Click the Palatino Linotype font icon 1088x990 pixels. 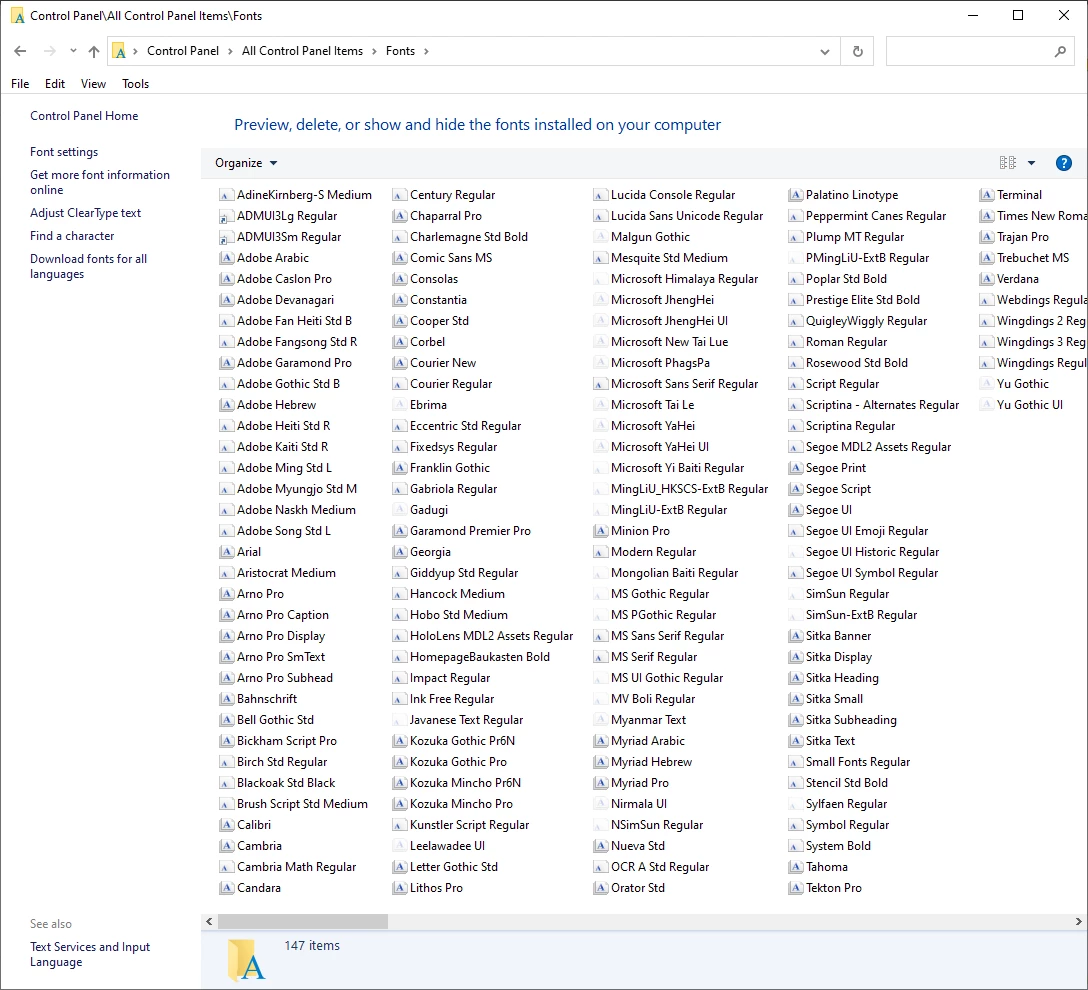(x=796, y=195)
